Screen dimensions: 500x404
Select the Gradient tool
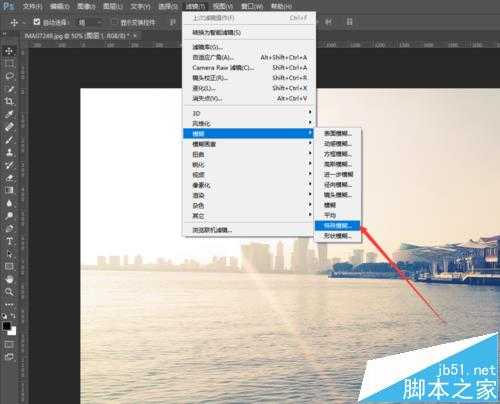click(x=9, y=190)
